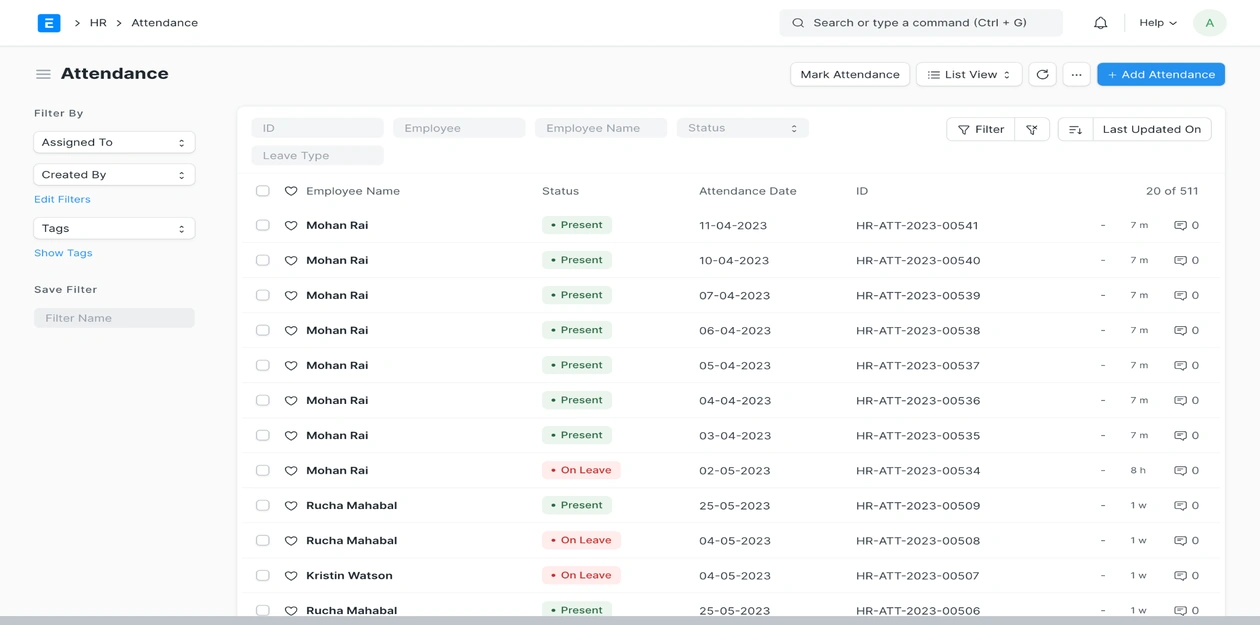The width and height of the screenshot is (1260, 625).
Task: Select checkbox for attendance dated 10-04-2023
Action: pyautogui.click(x=263, y=260)
